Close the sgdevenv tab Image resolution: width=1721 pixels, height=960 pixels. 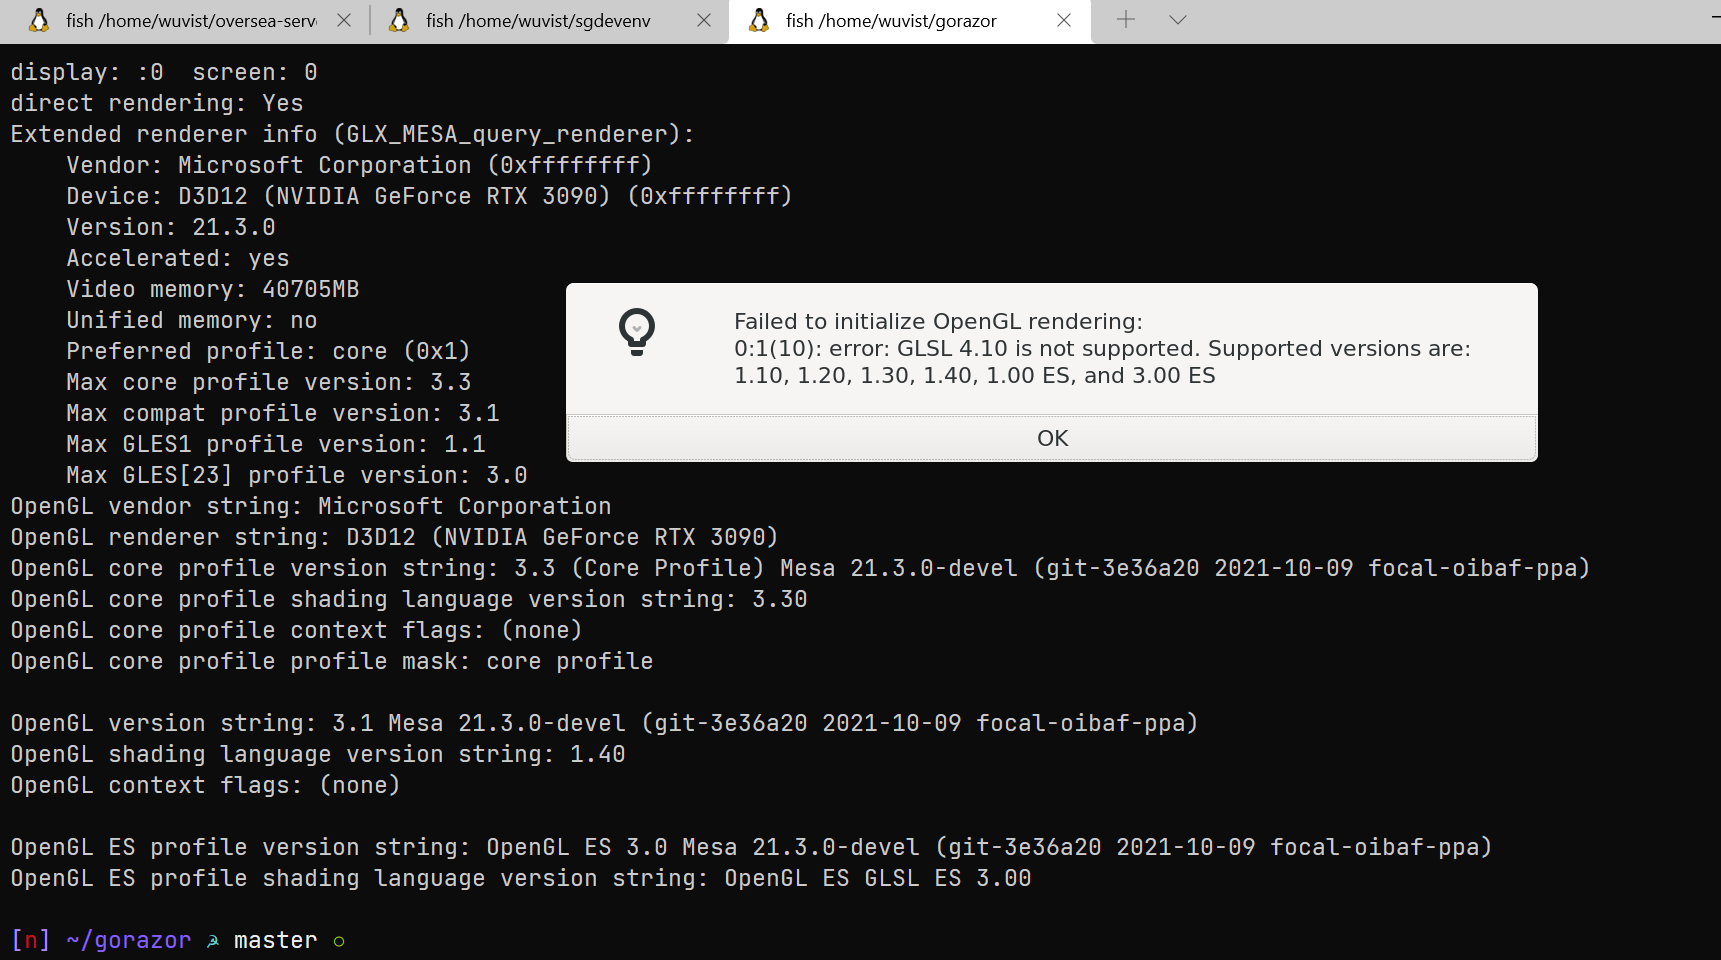(x=703, y=20)
